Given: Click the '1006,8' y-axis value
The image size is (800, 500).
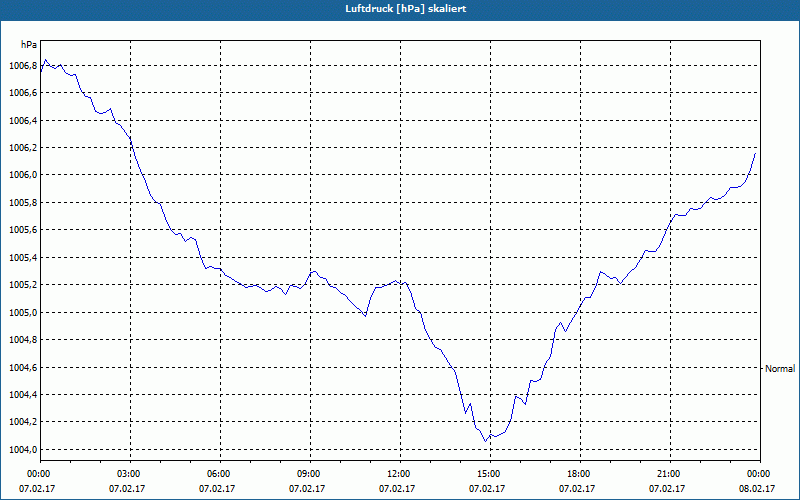Looking at the screenshot, I should [x=23, y=66].
